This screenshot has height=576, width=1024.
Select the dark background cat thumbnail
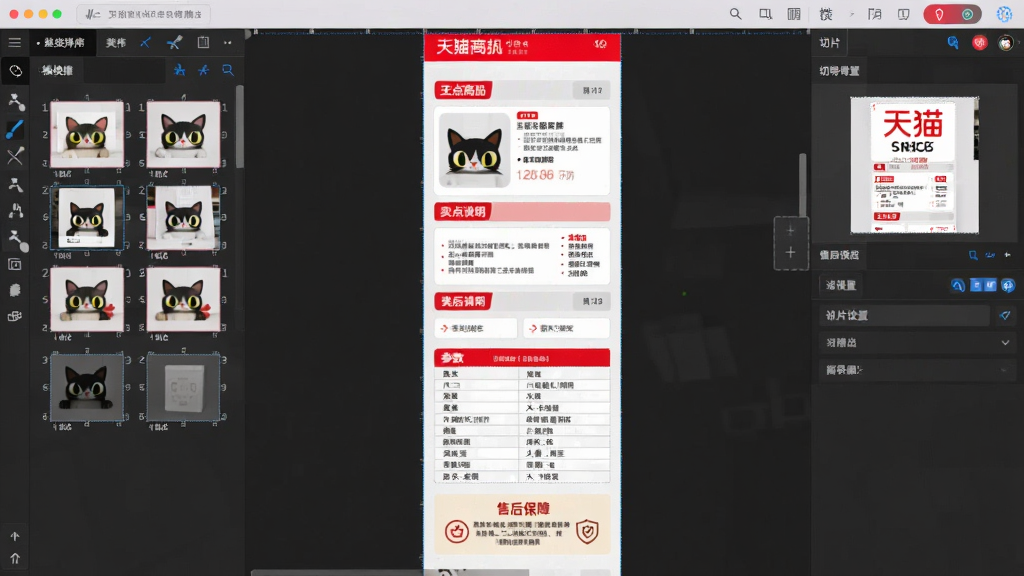tap(87, 387)
